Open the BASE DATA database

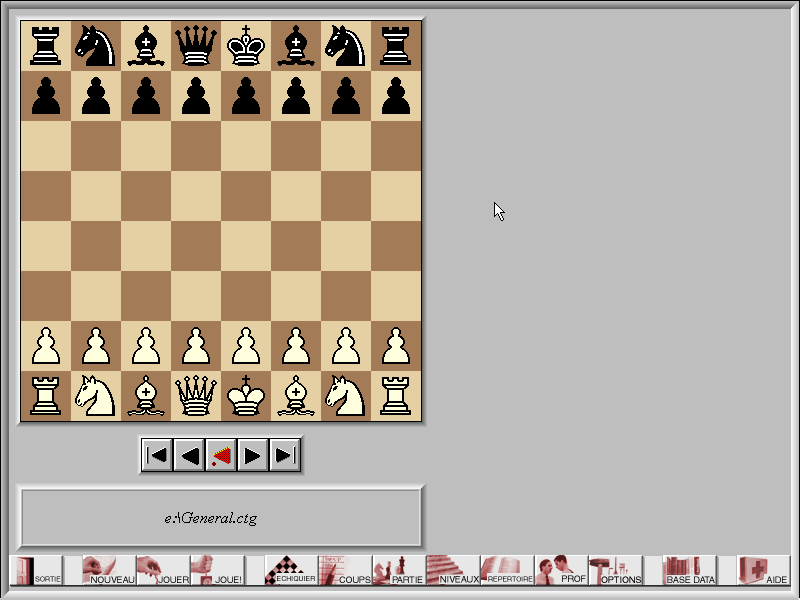click(689, 570)
